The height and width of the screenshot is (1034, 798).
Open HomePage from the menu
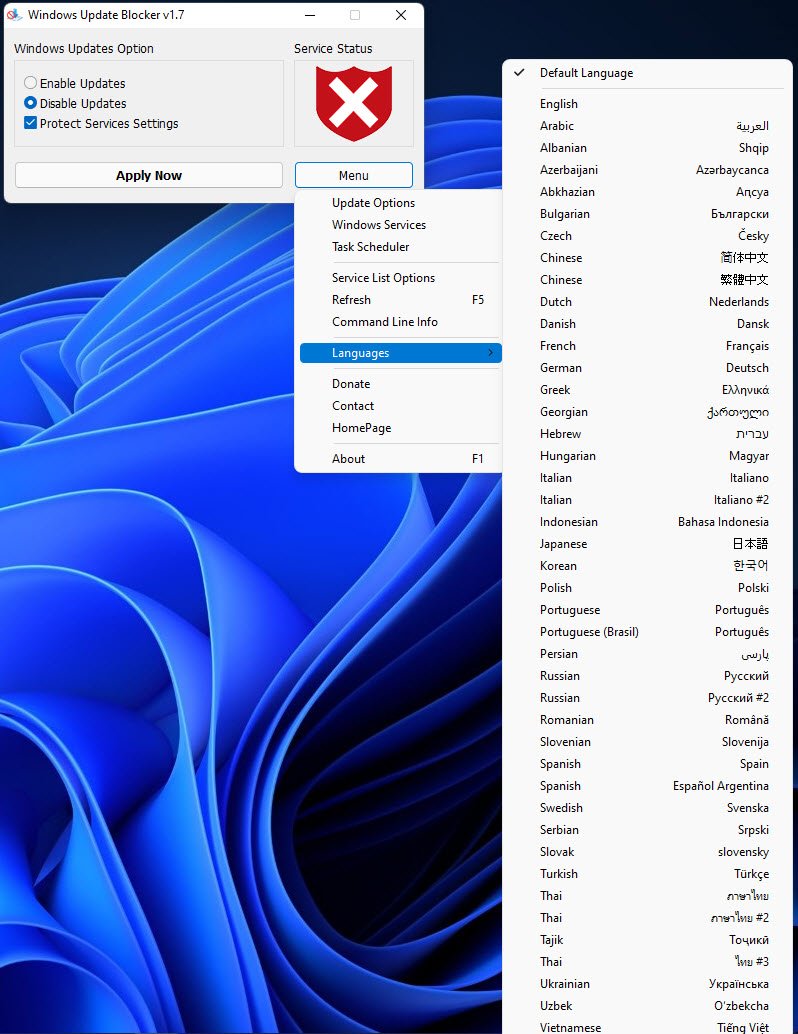(x=398, y=428)
